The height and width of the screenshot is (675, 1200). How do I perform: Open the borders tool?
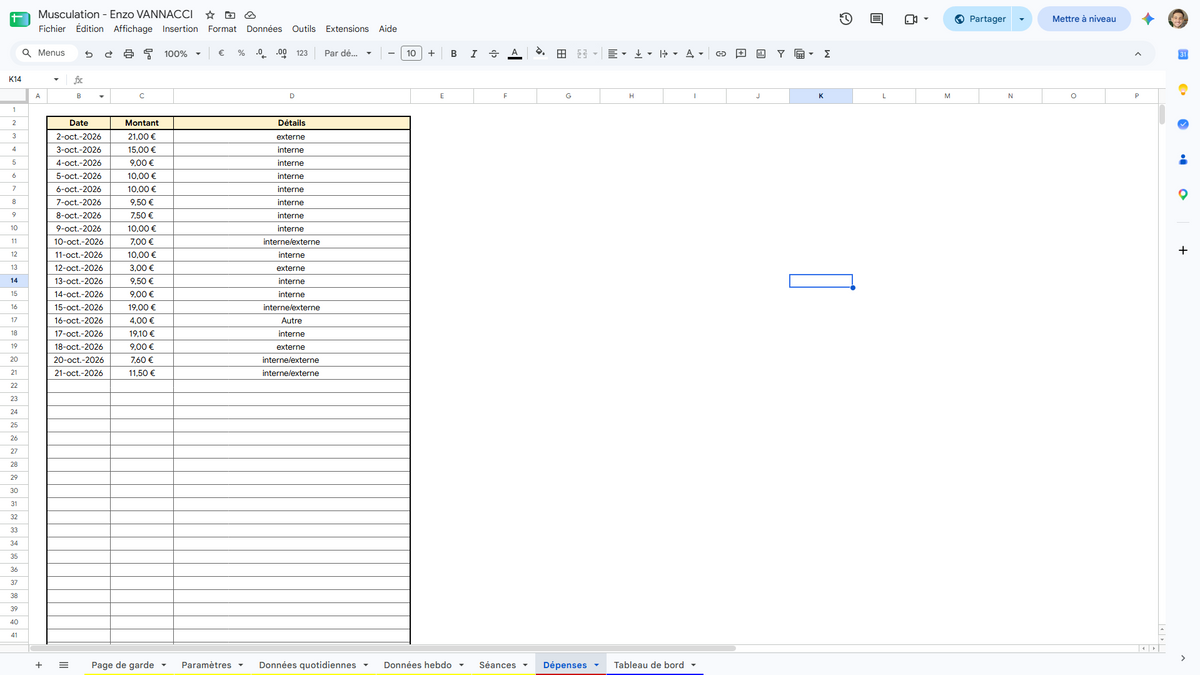[562, 54]
